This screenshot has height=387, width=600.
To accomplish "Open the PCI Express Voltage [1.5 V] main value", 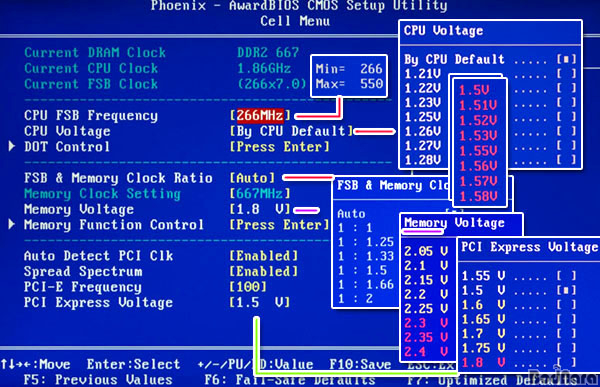I will 260,302.
